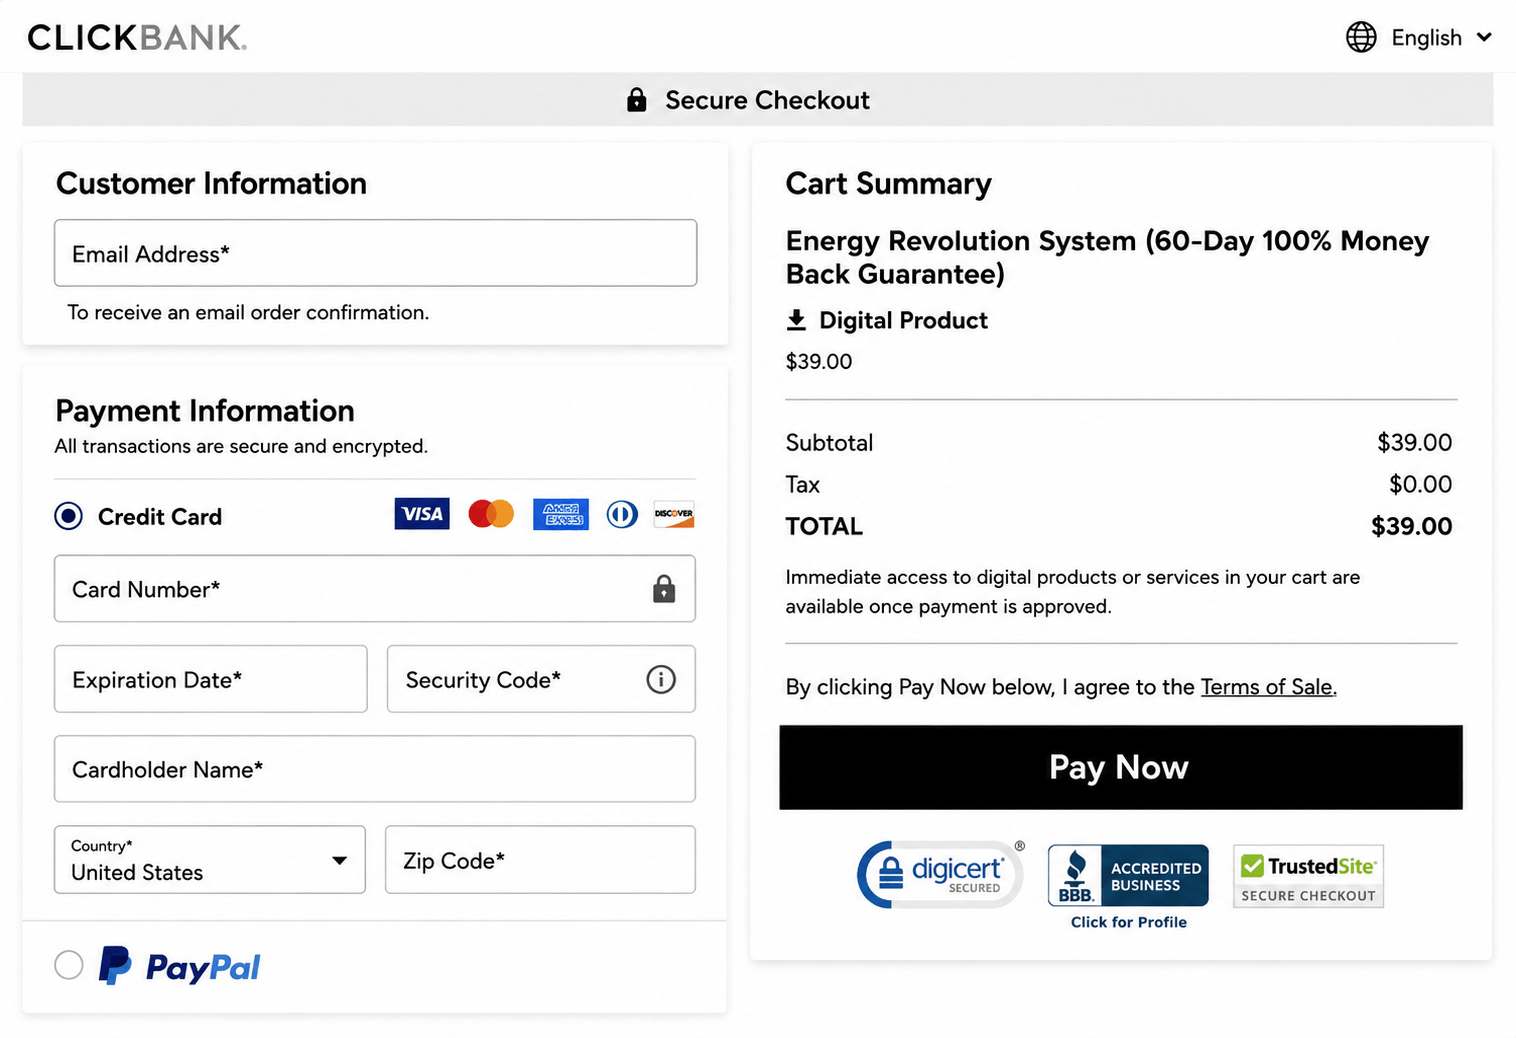The height and width of the screenshot is (1038, 1516).
Task: Click the 'Subtotal' label
Action: click(x=829, y=443)
